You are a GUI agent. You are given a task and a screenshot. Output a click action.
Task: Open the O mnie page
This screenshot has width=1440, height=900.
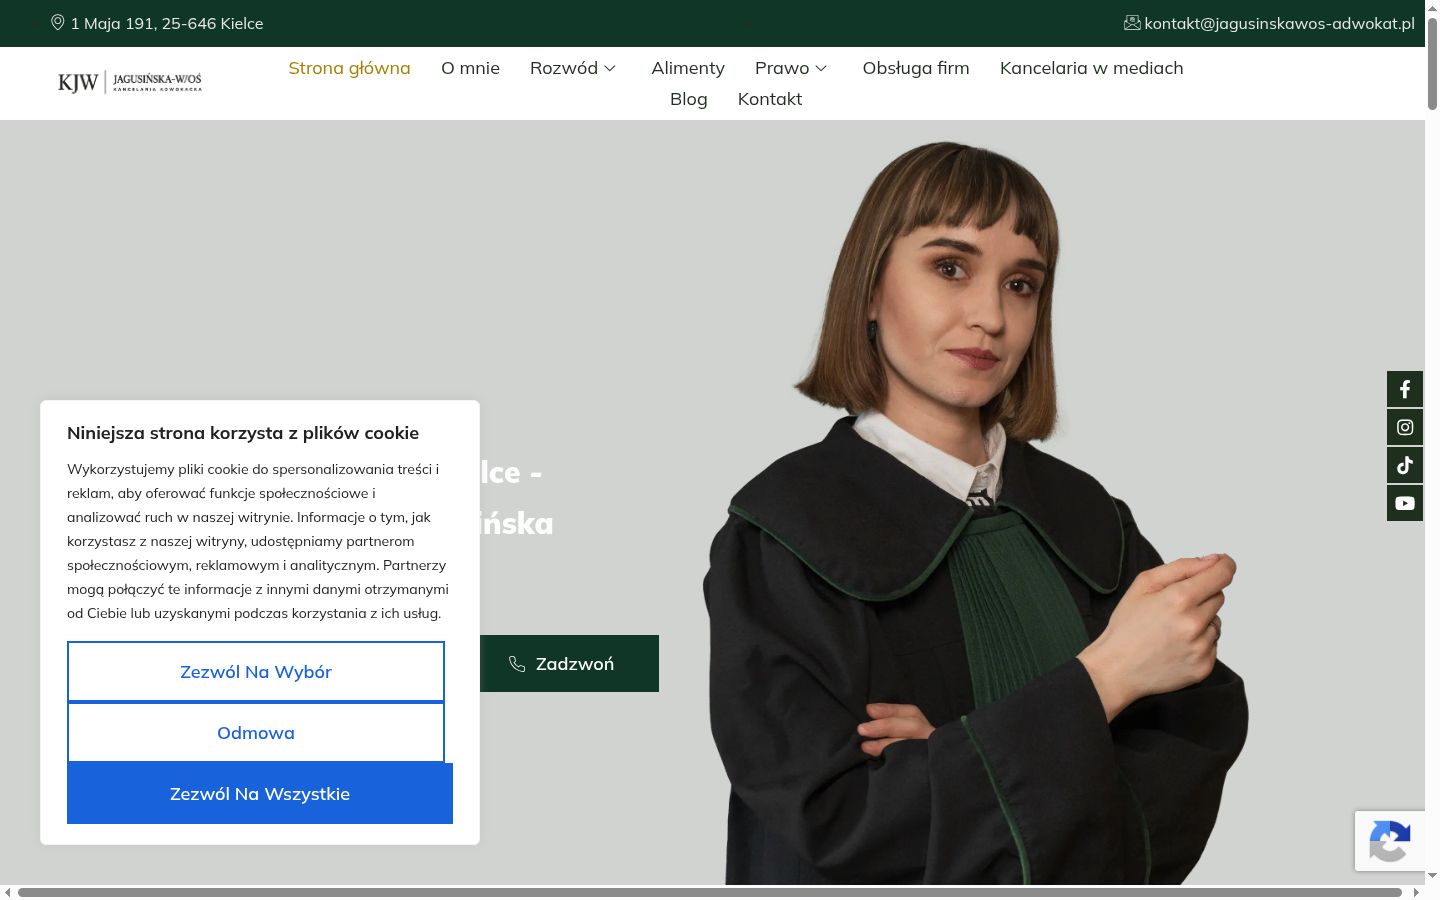470,68
